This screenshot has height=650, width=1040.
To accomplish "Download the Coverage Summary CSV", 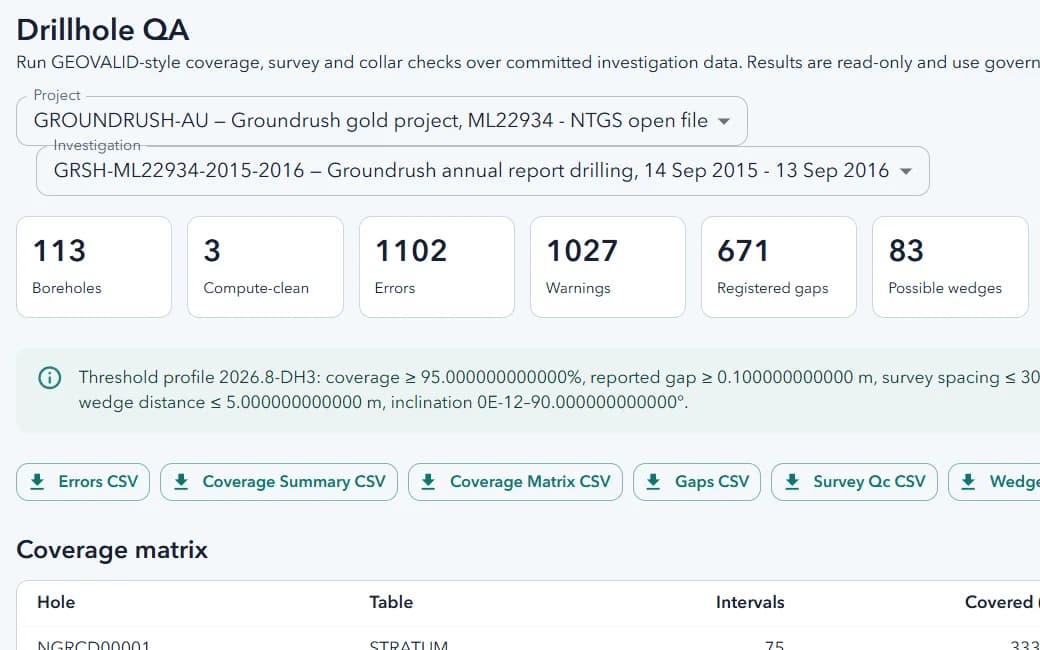I will tap(279, 482).
